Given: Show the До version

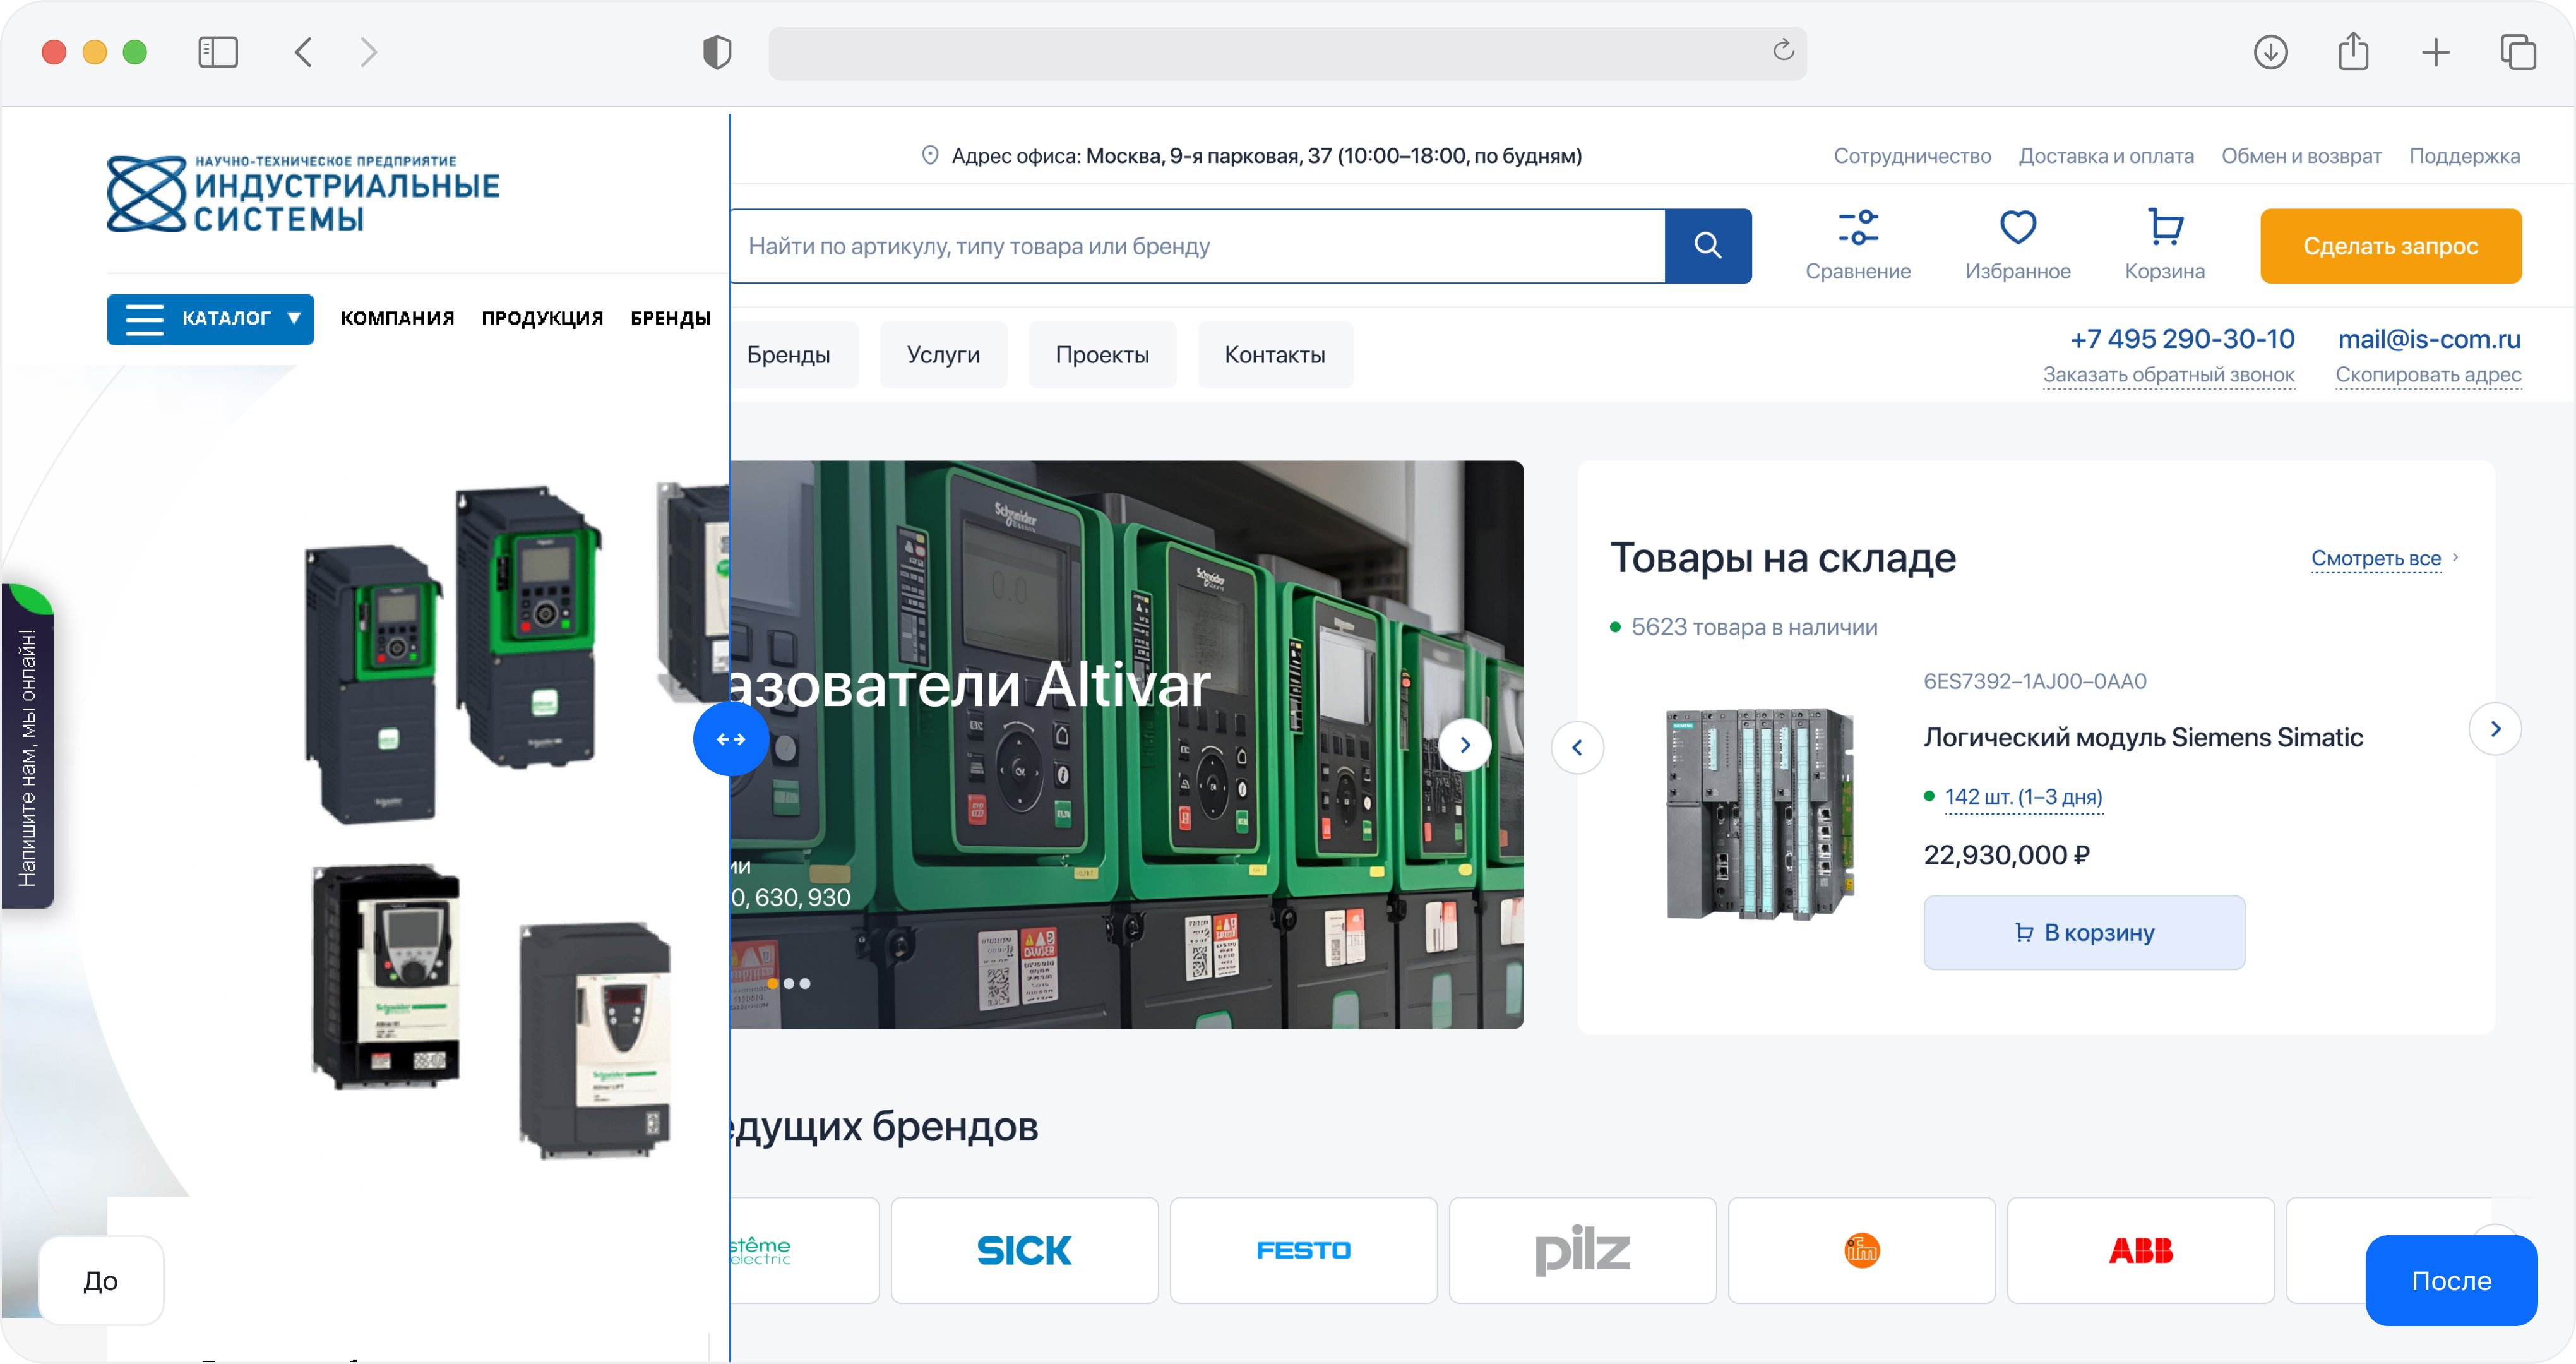Looking at the screenshot, I should pyautogui.click(x=101, y=1280).
